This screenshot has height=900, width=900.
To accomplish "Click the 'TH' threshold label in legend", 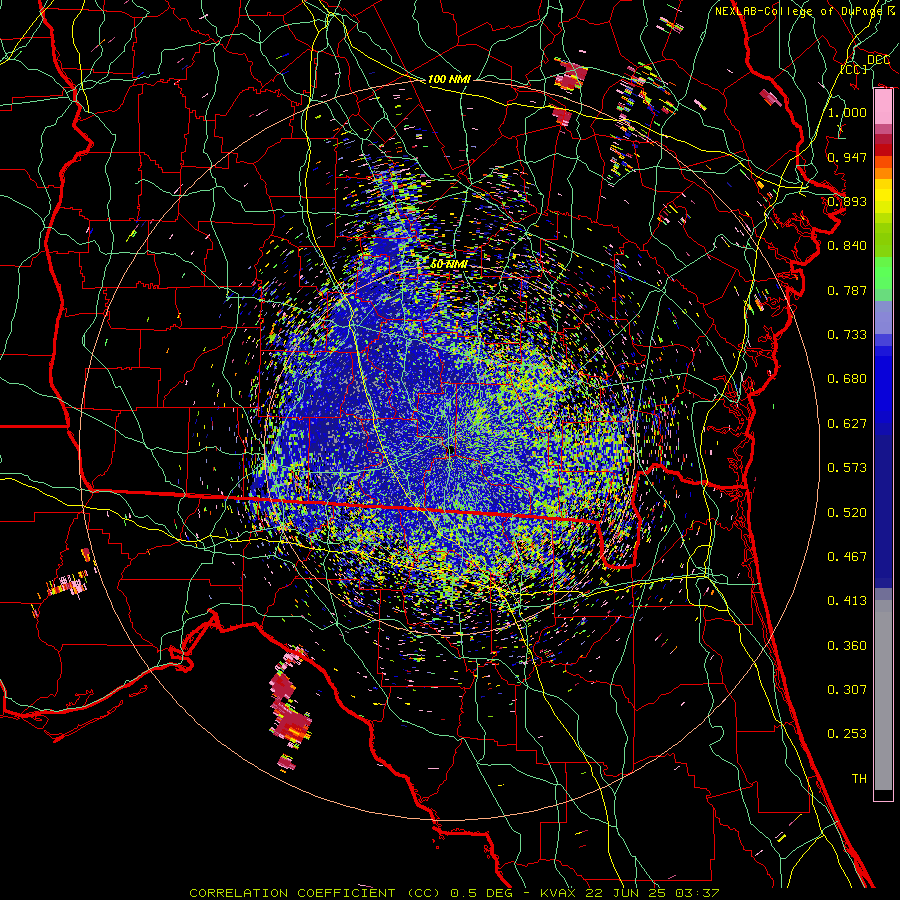I will point(859,779).
